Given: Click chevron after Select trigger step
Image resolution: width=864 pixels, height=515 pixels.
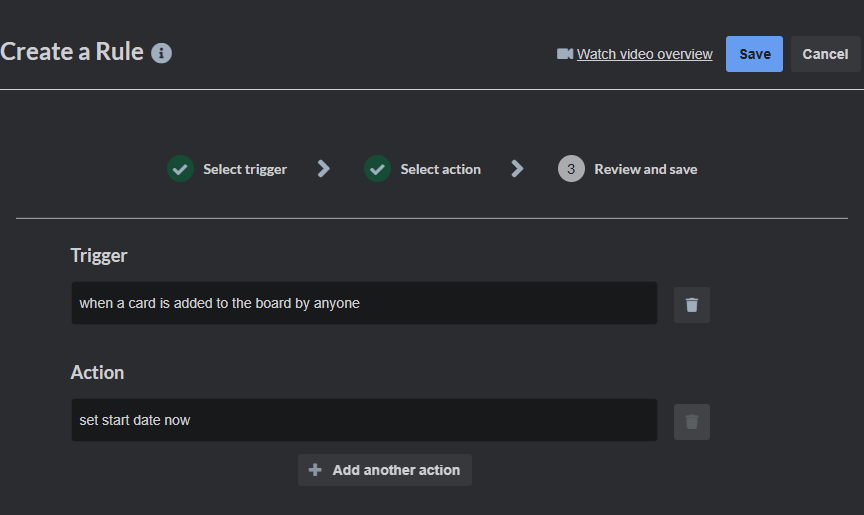Looking at the screenshot, I should (x=324, y=169).
